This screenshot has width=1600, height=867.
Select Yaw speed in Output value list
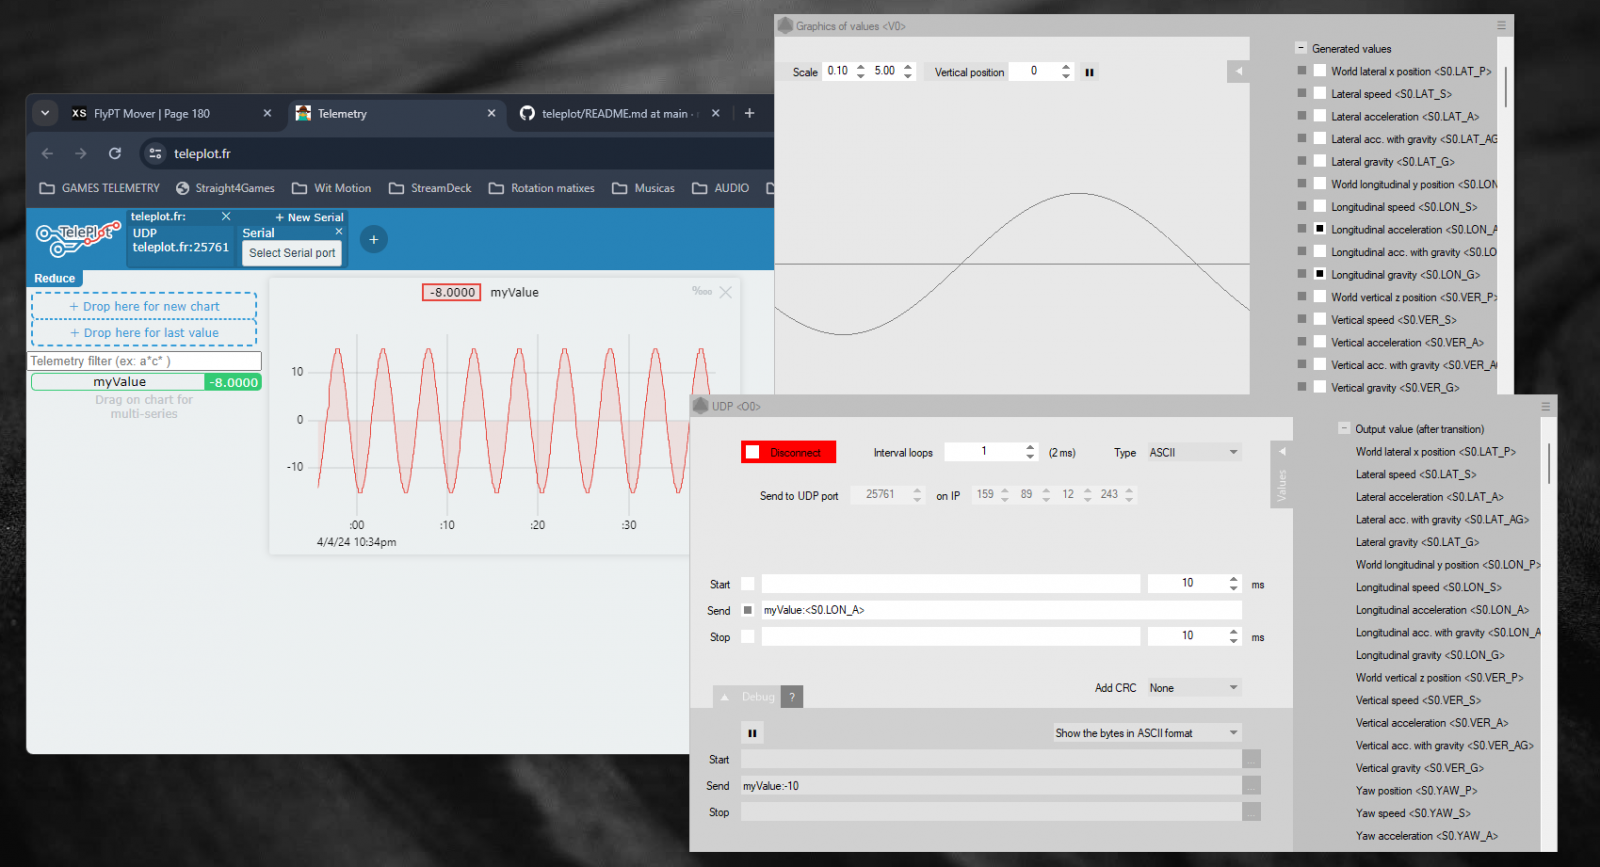pyautogui.click(x=1413, y=813)
